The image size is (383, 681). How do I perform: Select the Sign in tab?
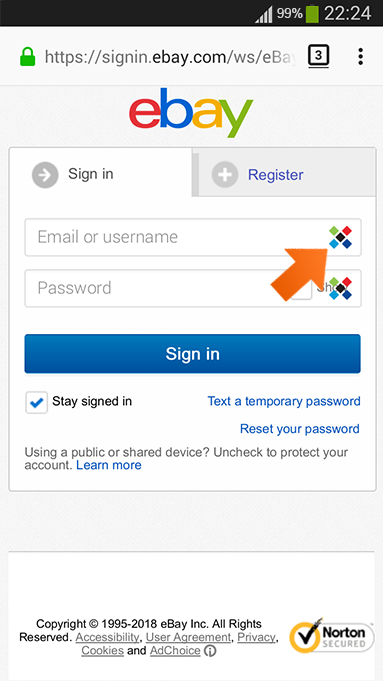click(x=101, y=172)
